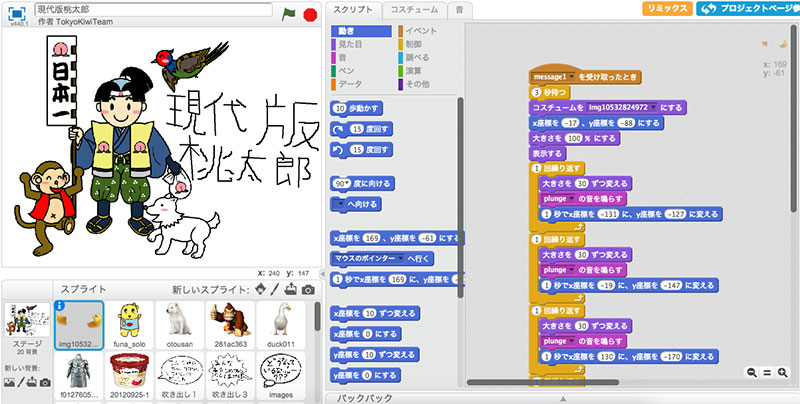Viewport: 800px width, 404px height.
Task: Select the 281ac363 gorilla sprite
Action: coord(230,325)
